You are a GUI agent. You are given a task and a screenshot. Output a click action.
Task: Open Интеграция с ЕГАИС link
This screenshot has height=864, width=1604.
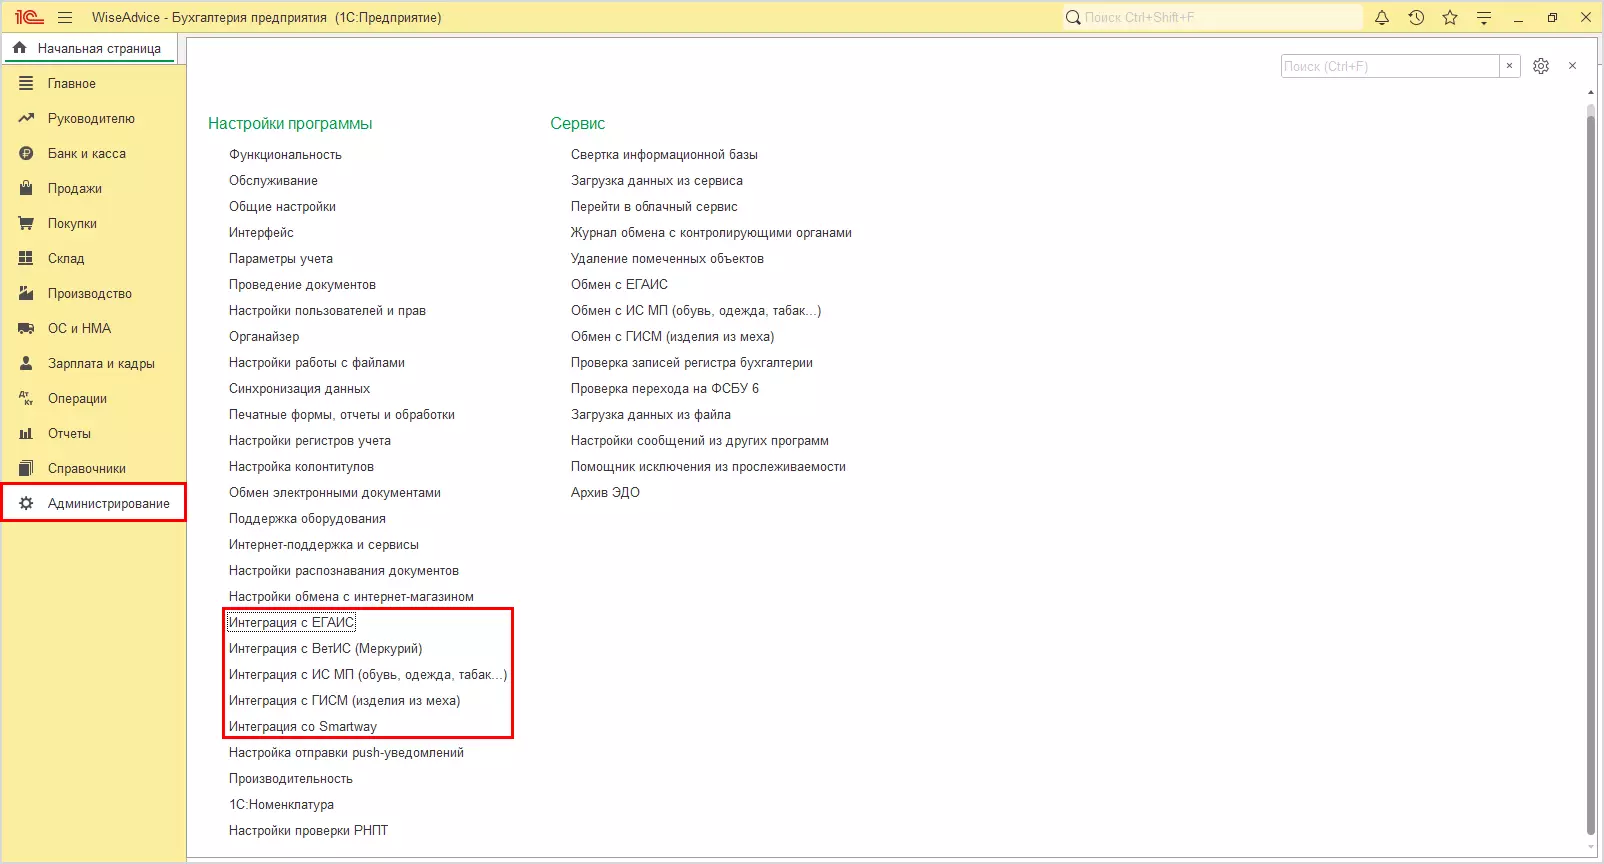292,623
